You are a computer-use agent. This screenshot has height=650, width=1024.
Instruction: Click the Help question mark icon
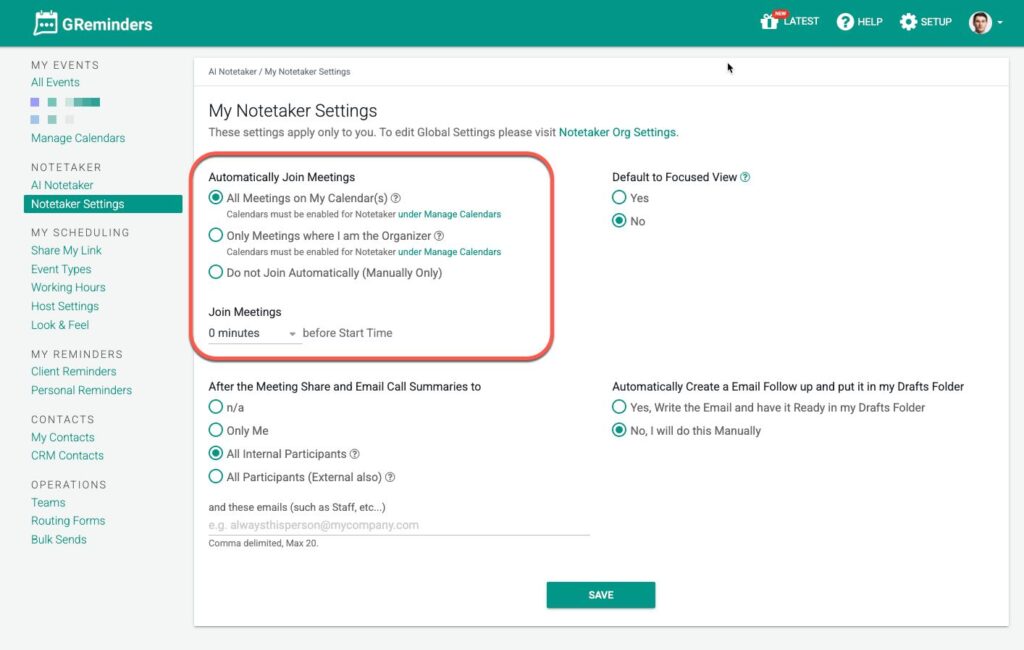(845, 22)
